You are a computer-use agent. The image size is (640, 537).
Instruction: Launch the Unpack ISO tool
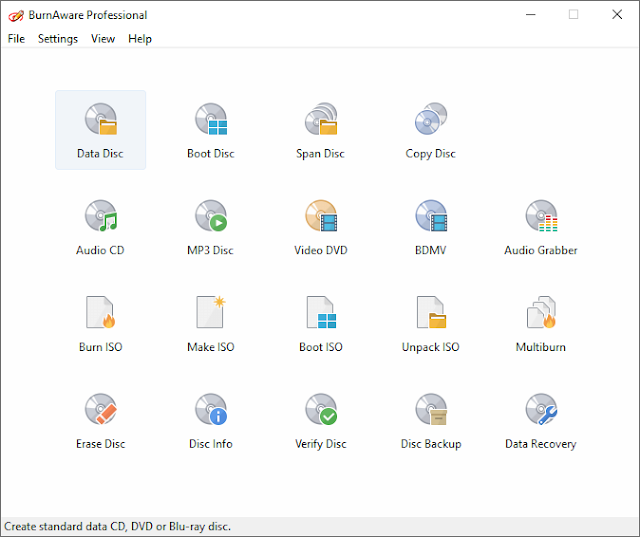click(431, 324)
